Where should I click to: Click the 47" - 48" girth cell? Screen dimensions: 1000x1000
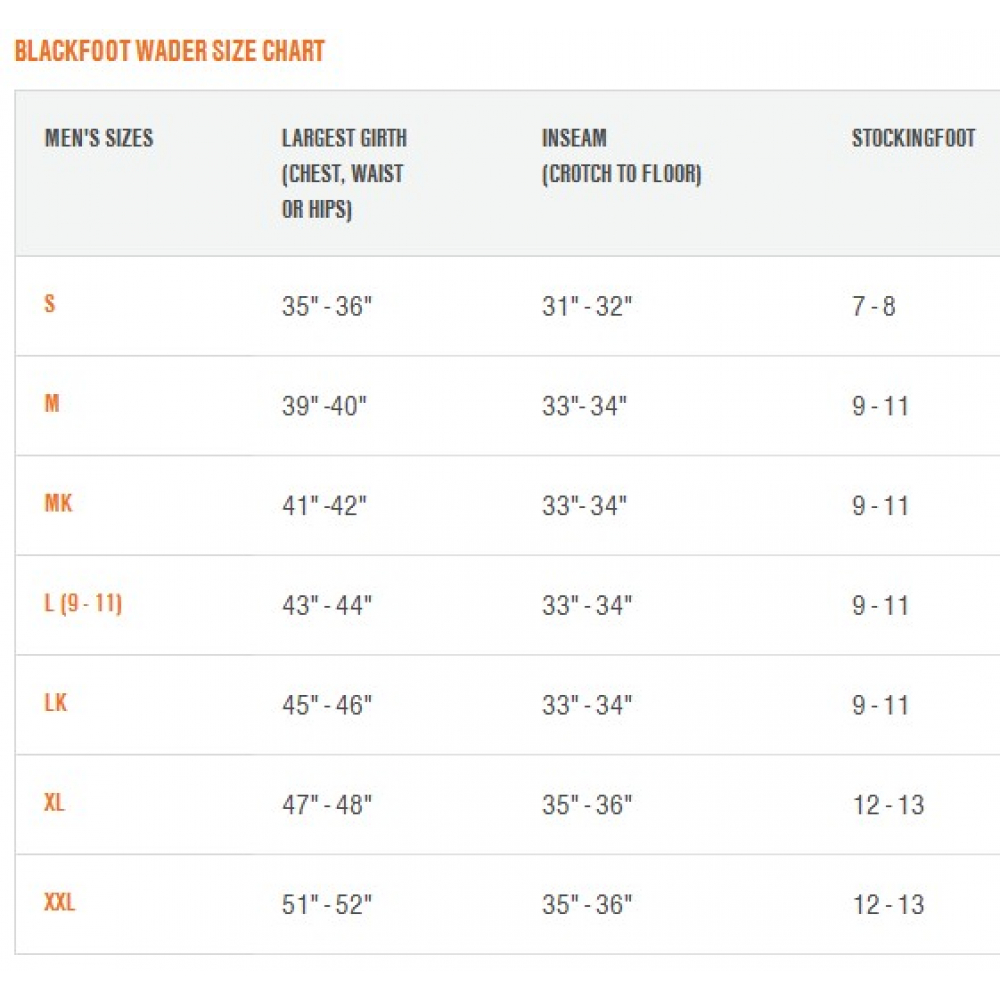[327, 805]
